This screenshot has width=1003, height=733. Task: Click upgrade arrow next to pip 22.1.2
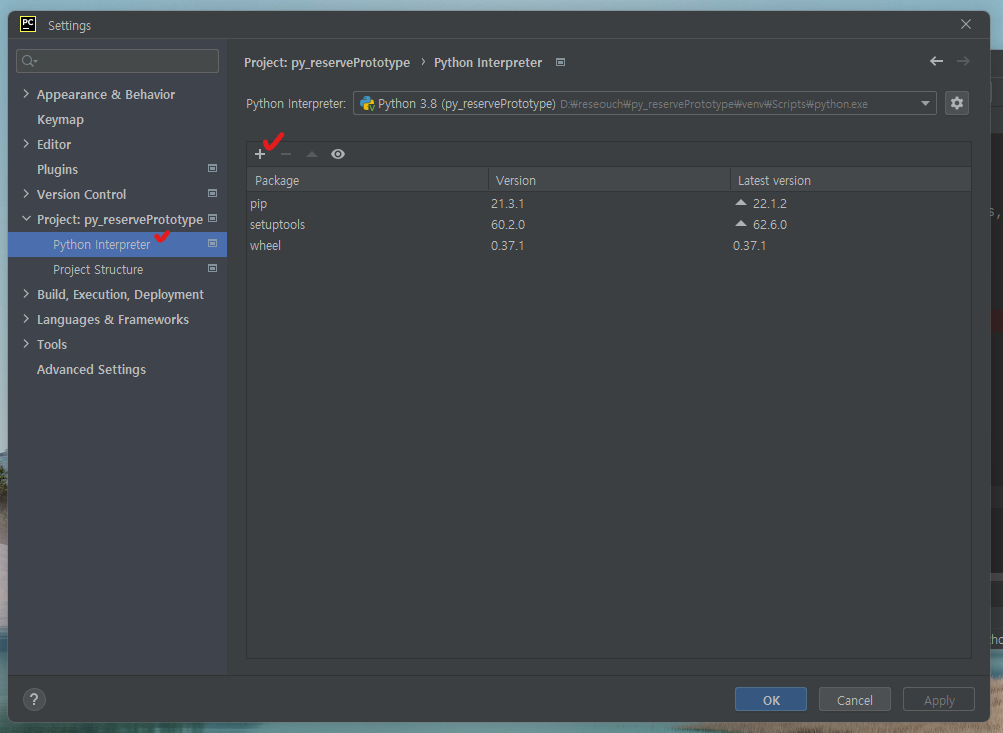click(741, 202)
